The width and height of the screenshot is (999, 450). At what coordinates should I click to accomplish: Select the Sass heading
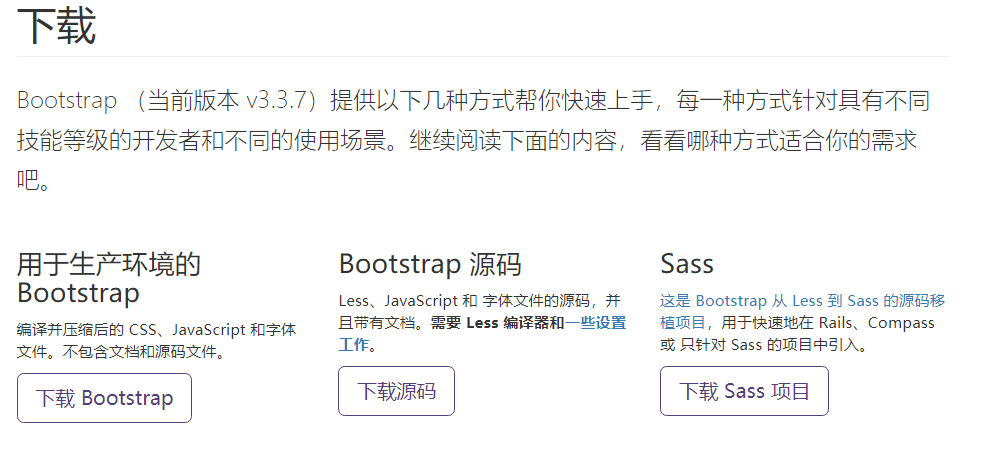pos(687,264)
